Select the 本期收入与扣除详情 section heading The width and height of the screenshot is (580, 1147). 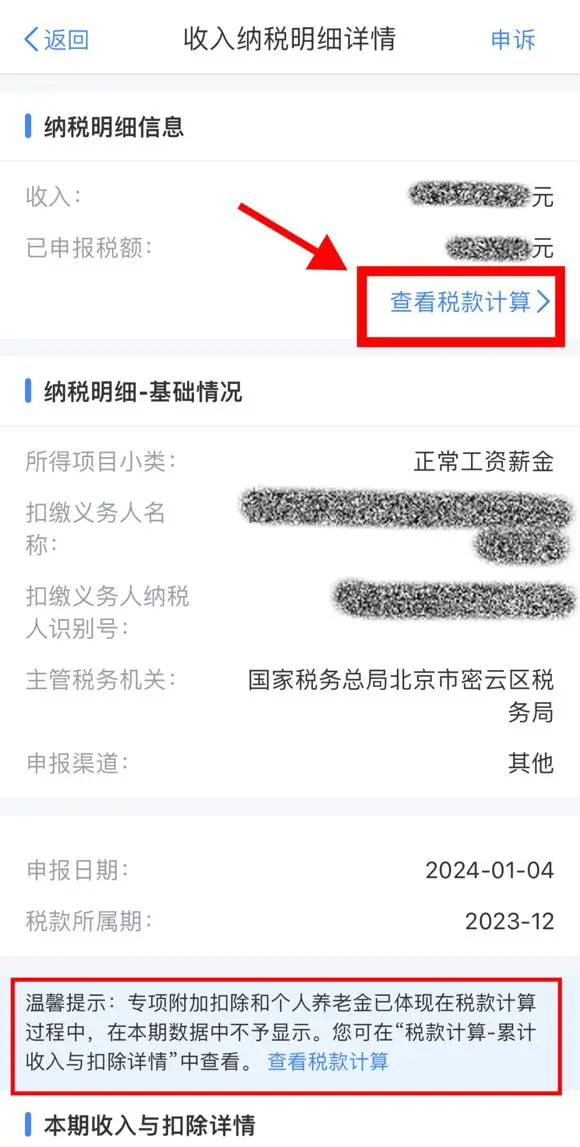pos(148,1125)
